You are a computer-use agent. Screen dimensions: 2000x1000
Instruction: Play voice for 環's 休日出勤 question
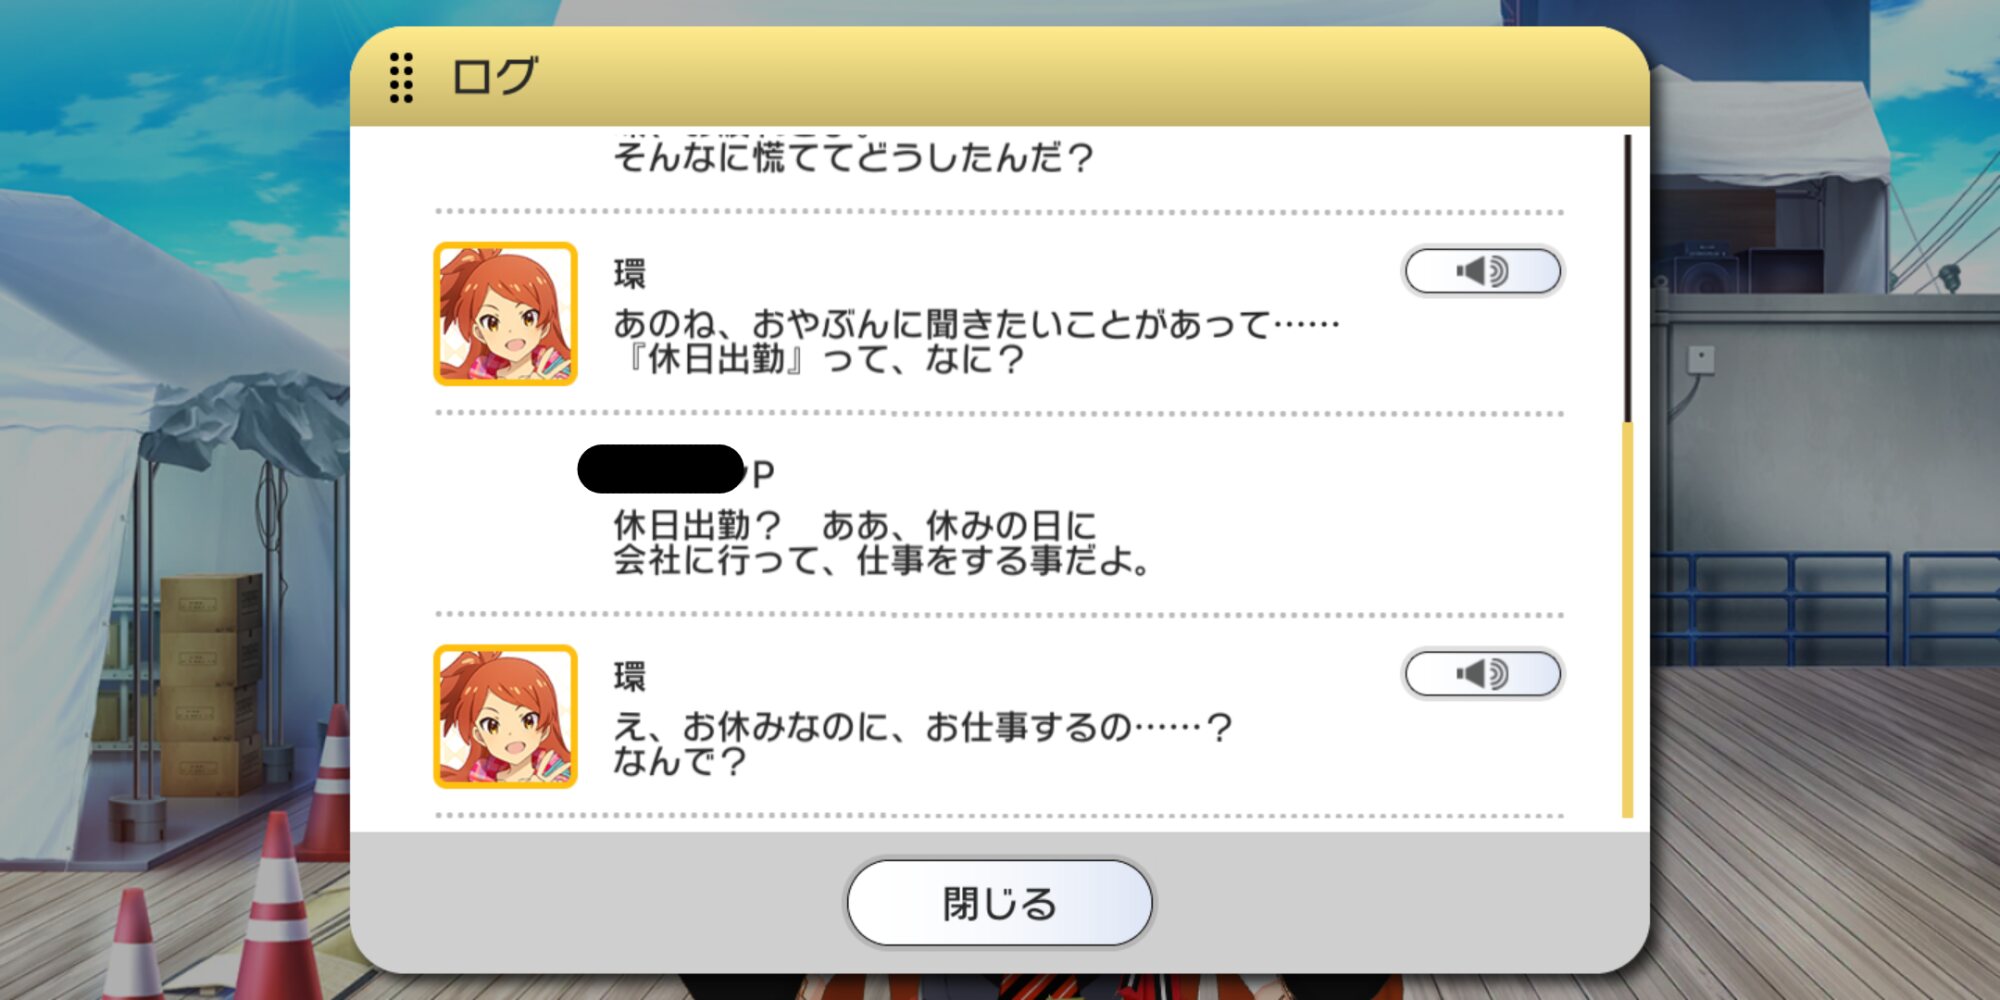[x=1483, y=271]
